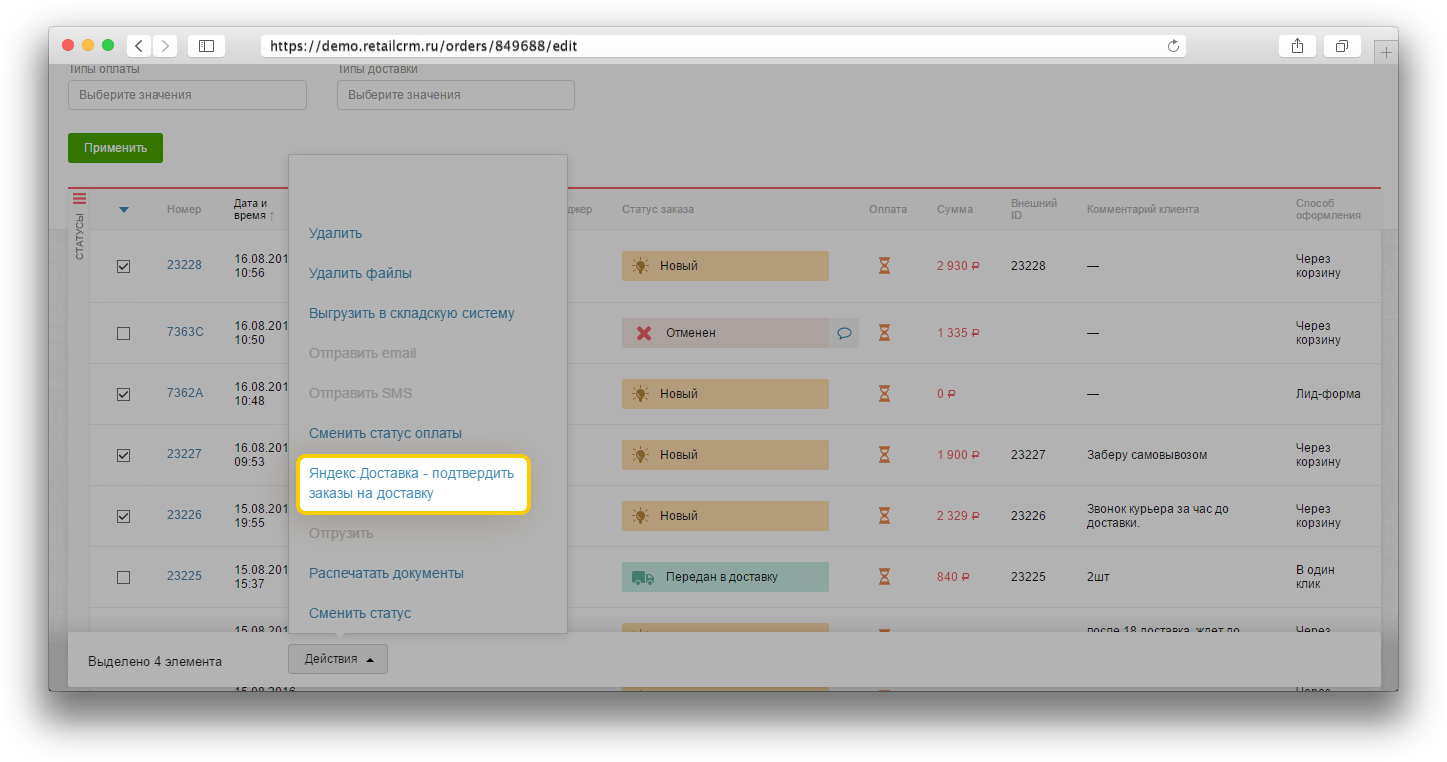Go forward with the browser forward arrow
The image size is (1447, 762).
pyautogui.click(x=165, y=46)
